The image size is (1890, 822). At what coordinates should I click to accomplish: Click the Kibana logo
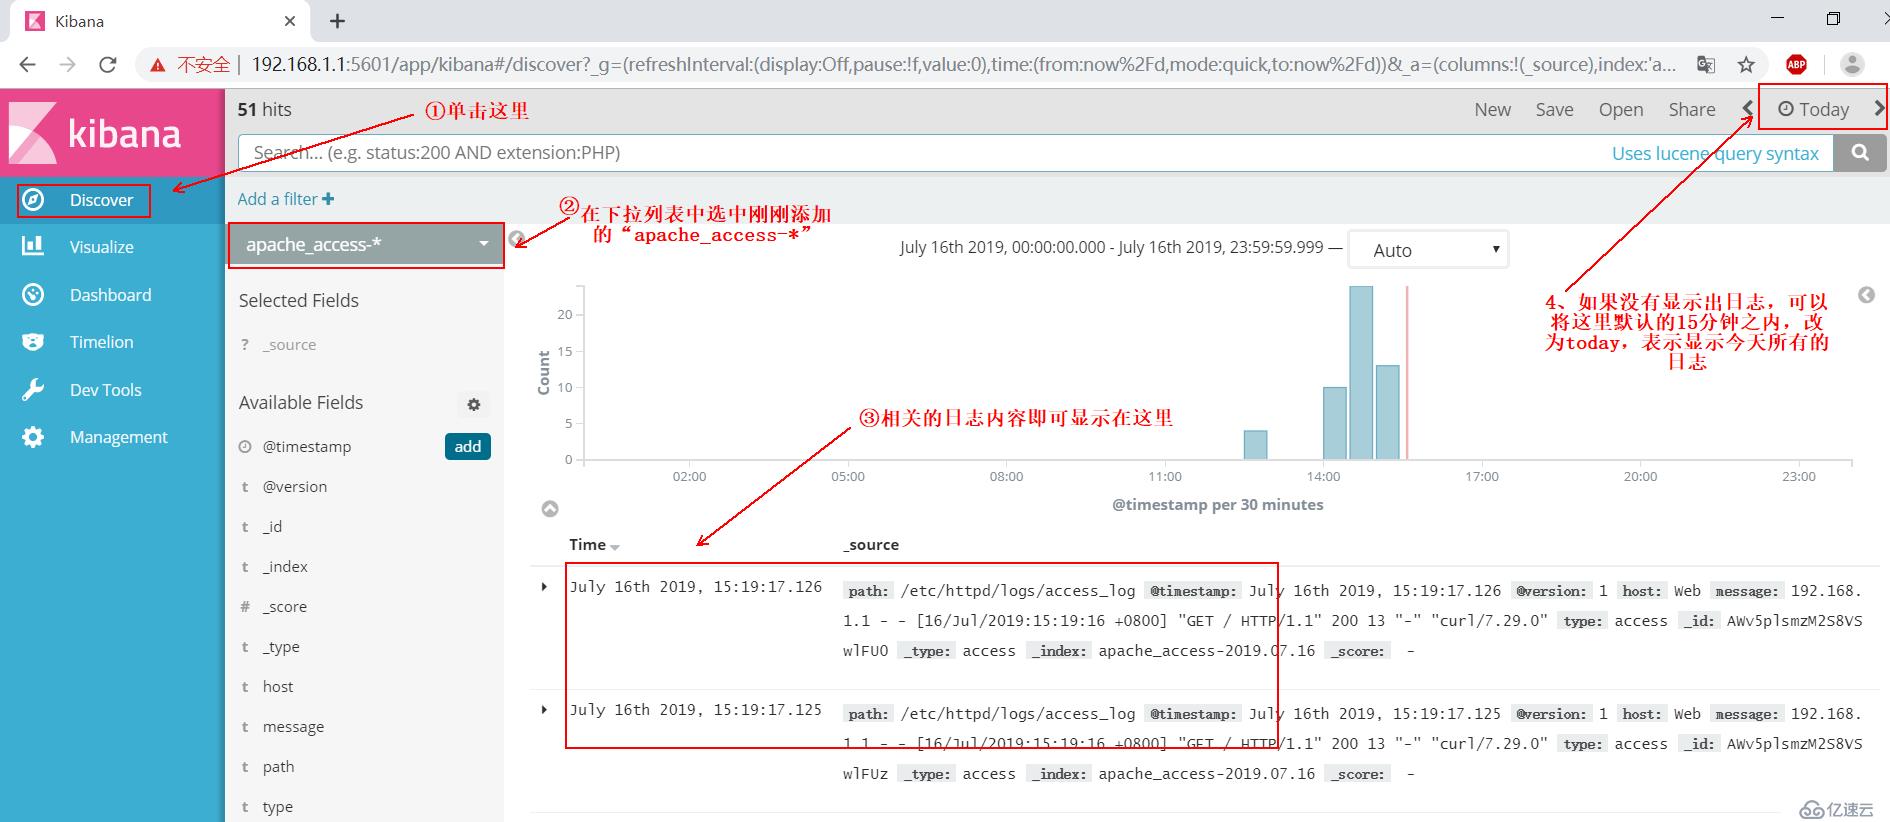[x=96, y=133]
